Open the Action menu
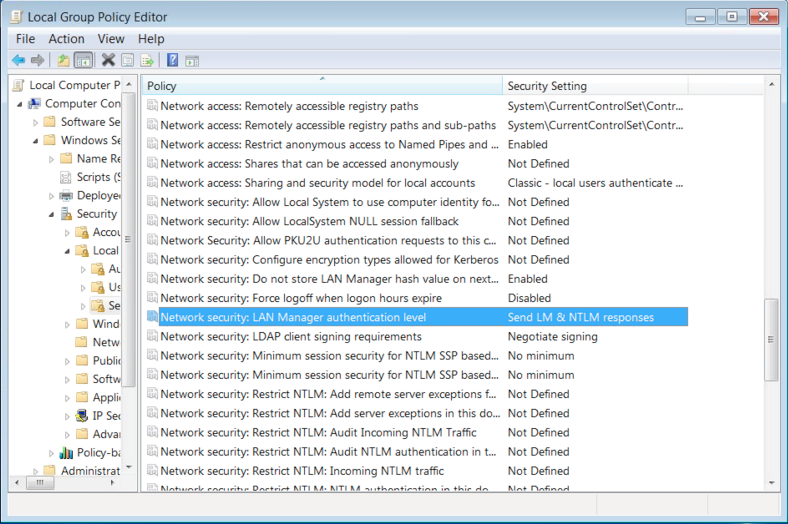Viewport: 788px width, 524px height. tap(66, 39)
